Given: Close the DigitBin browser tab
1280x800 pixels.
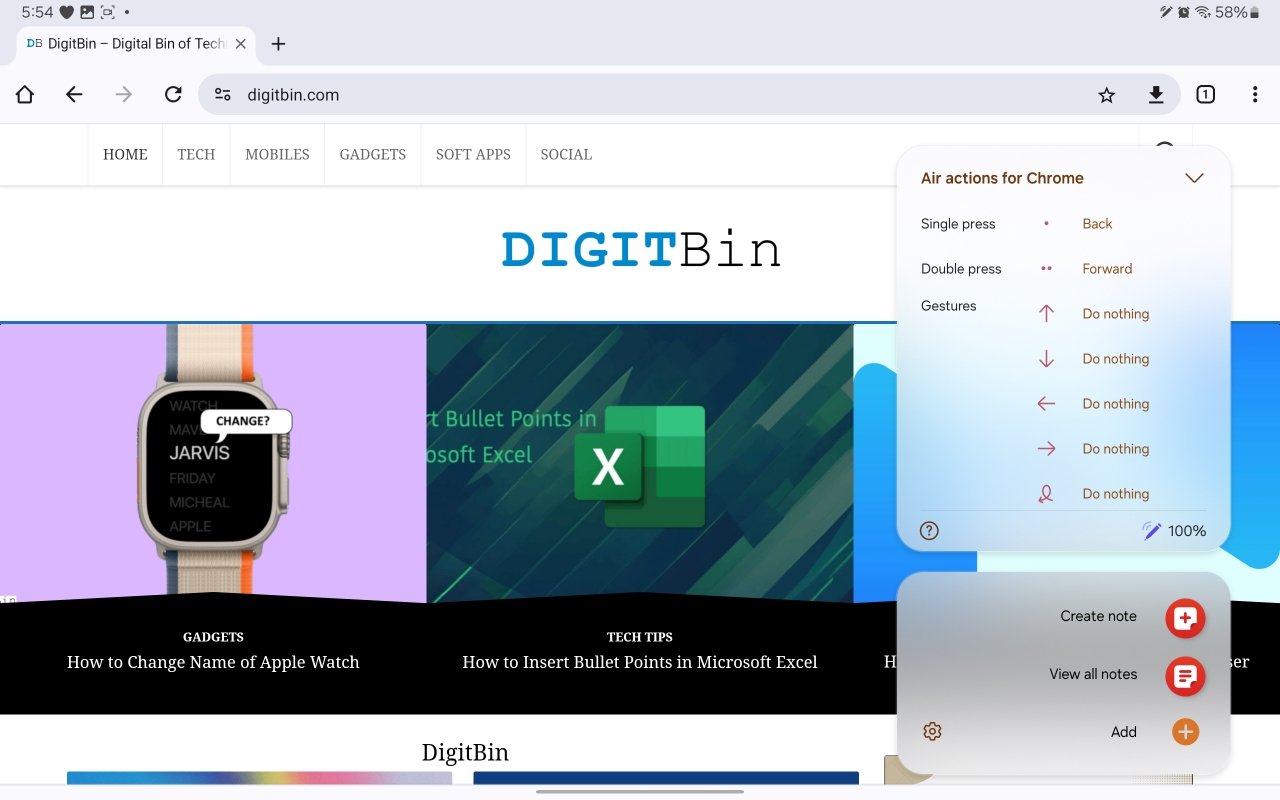Looking at the screenshot, I should point(240,44).
